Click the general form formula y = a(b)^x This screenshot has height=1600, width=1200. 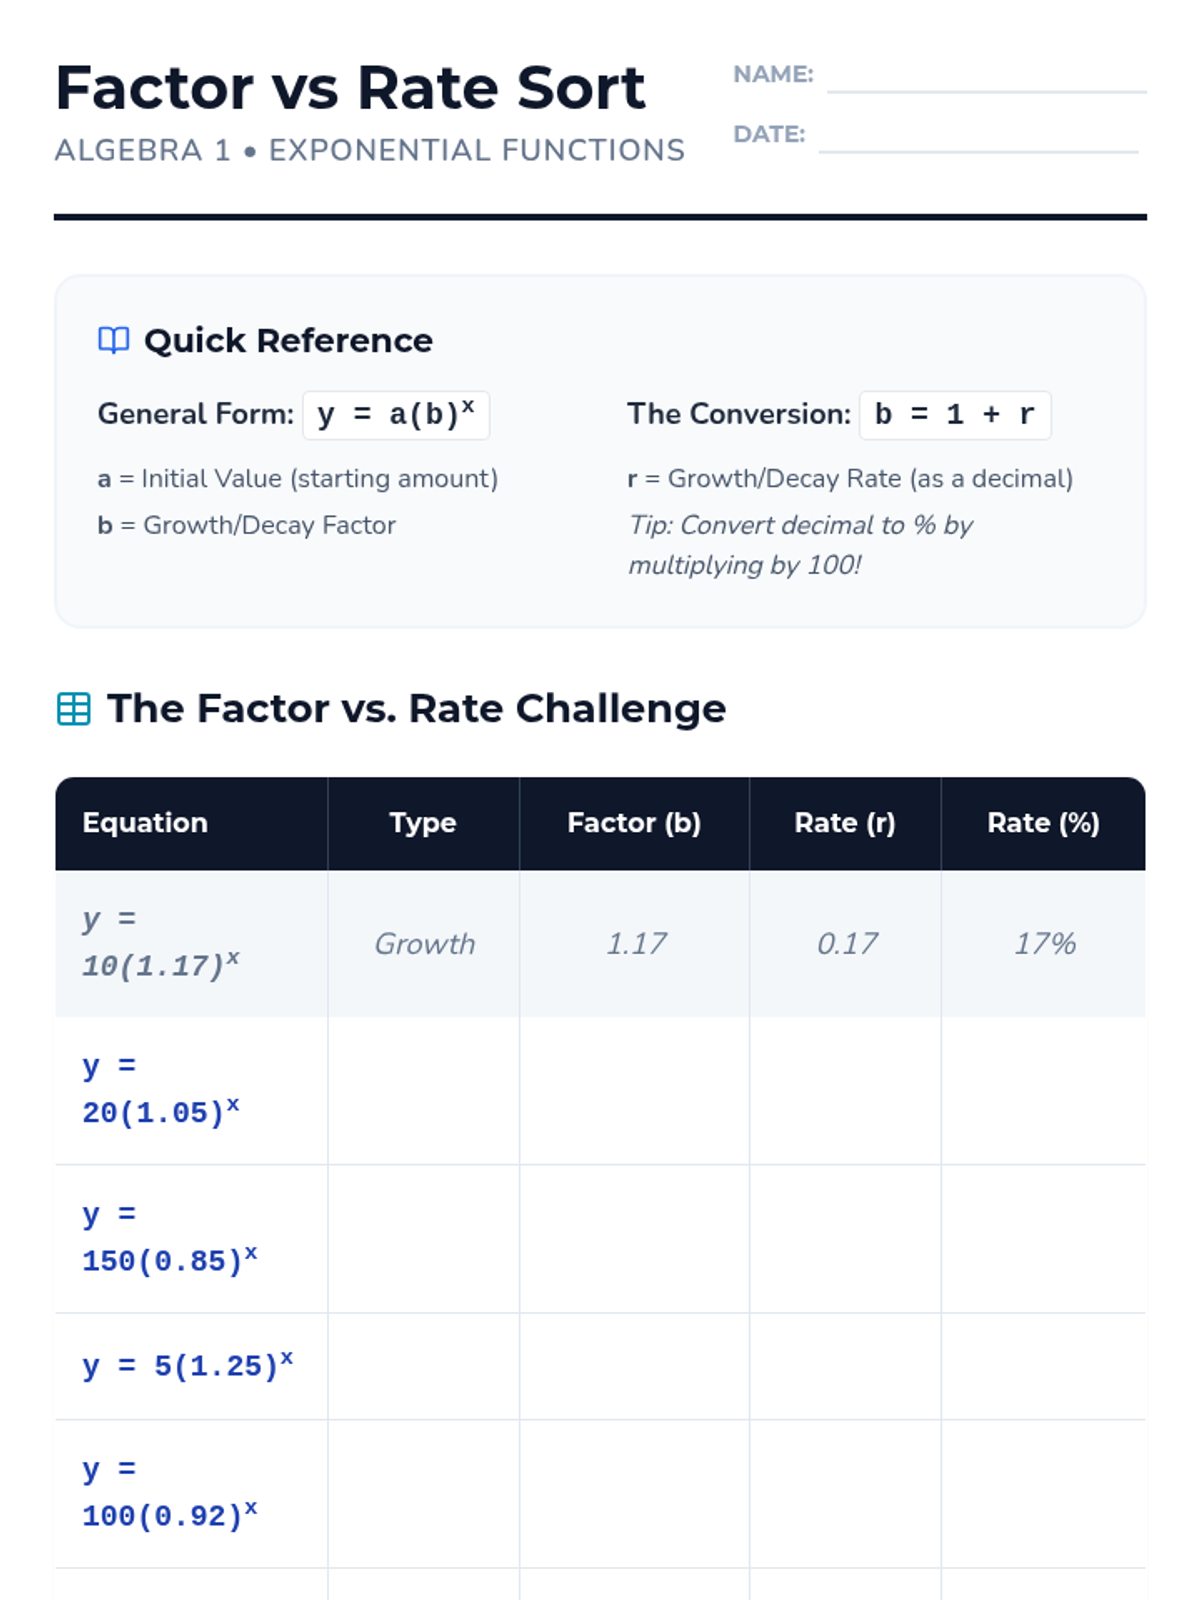pyautogui.click(x=396, y=415)
